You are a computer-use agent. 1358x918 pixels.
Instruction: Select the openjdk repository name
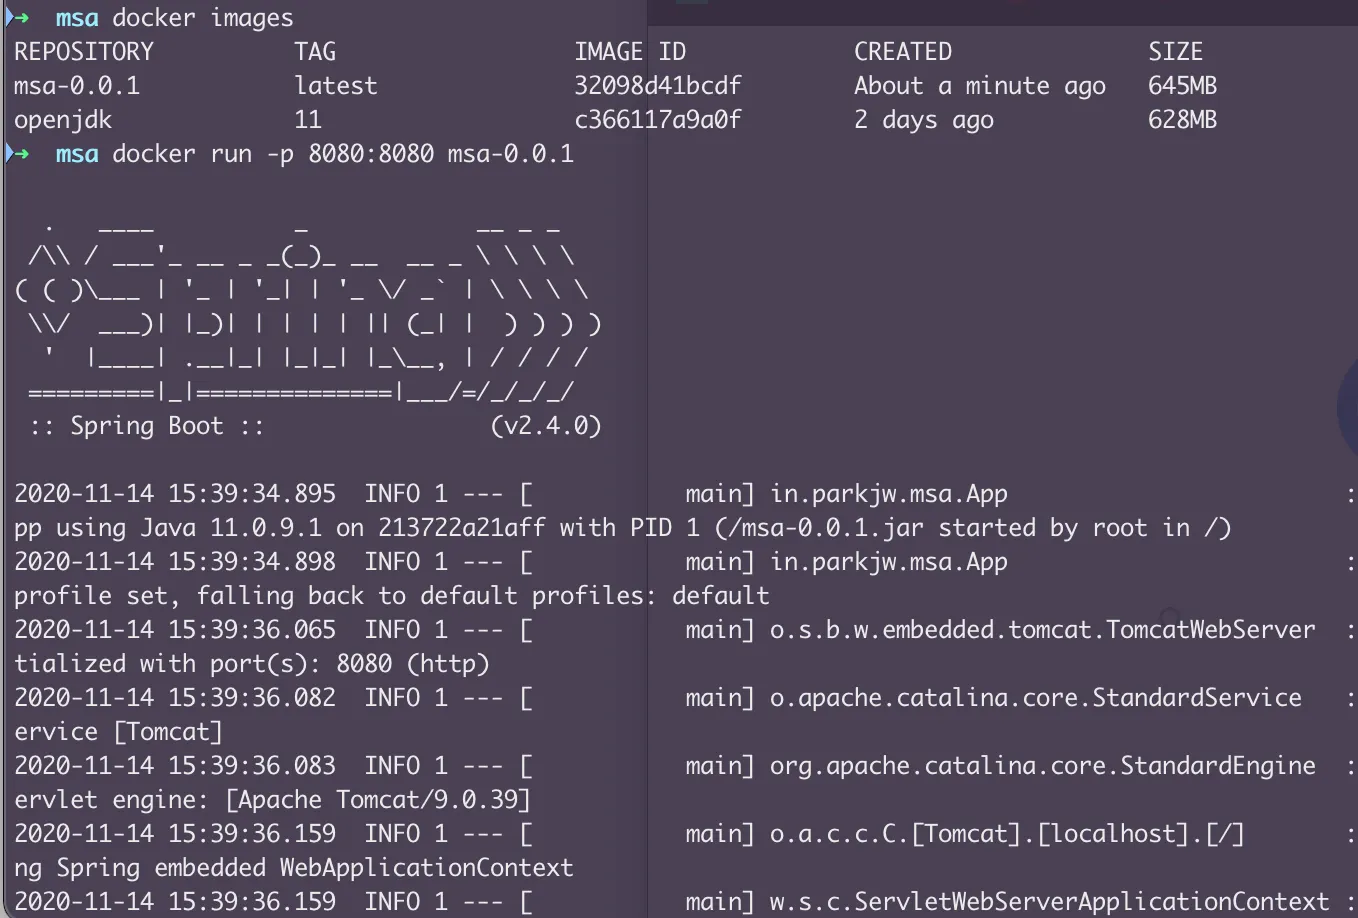point(63,120)
